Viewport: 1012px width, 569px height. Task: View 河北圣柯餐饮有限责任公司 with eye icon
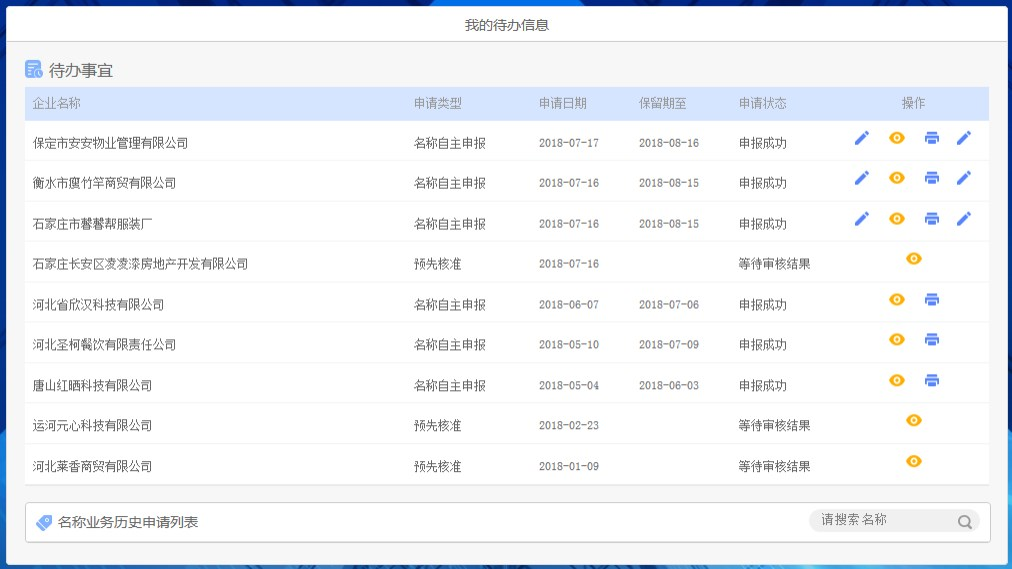pos(897,340)
